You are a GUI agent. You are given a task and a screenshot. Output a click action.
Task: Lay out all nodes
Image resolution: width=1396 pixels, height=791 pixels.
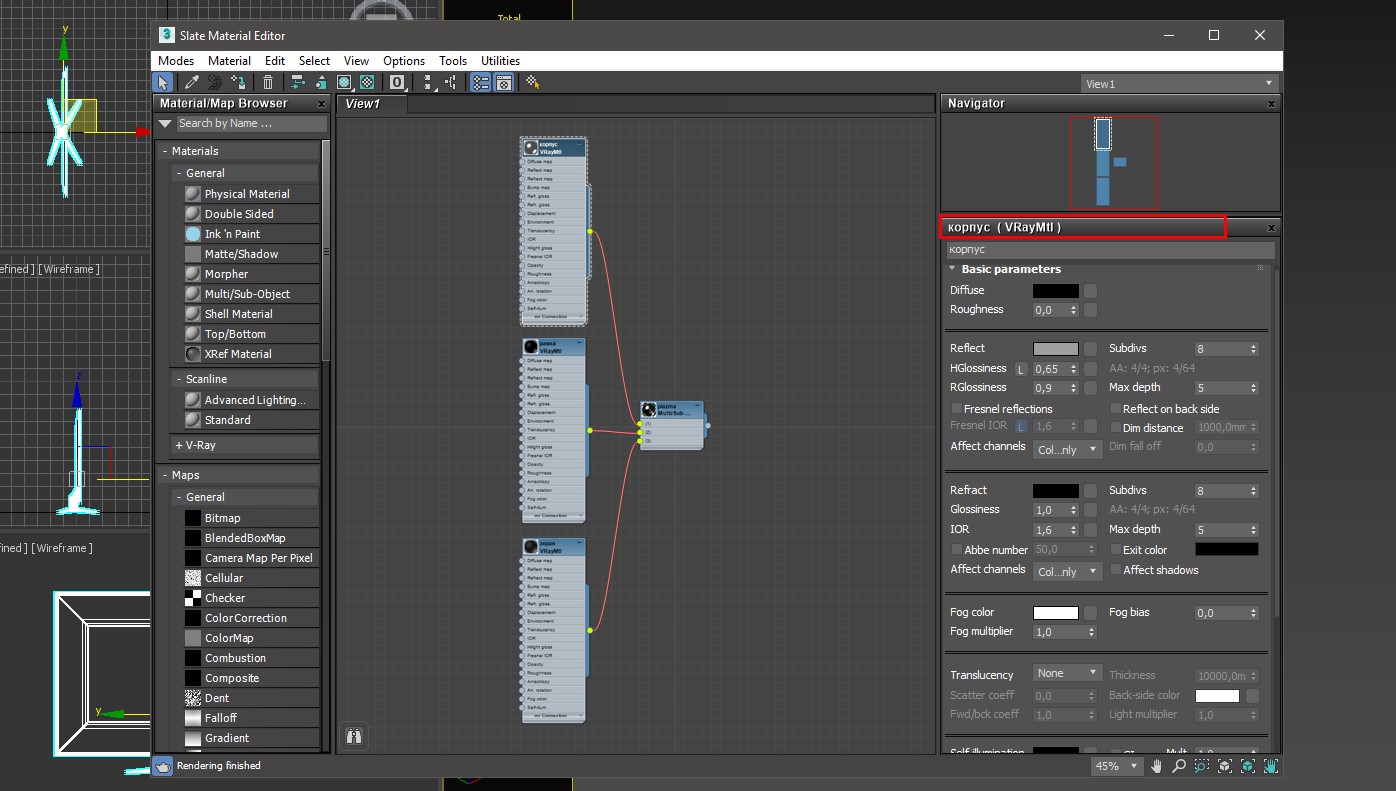click(428, 83)
